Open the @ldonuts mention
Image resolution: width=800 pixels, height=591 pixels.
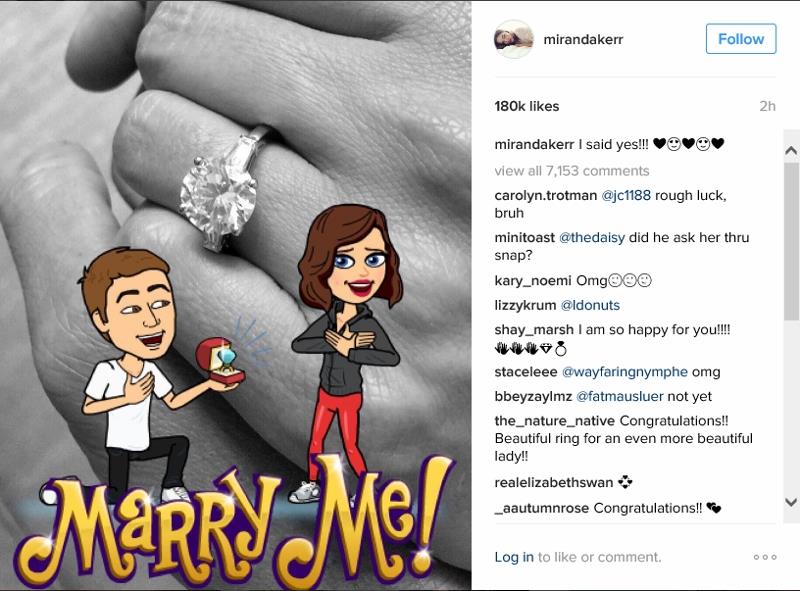coord(590,305)
